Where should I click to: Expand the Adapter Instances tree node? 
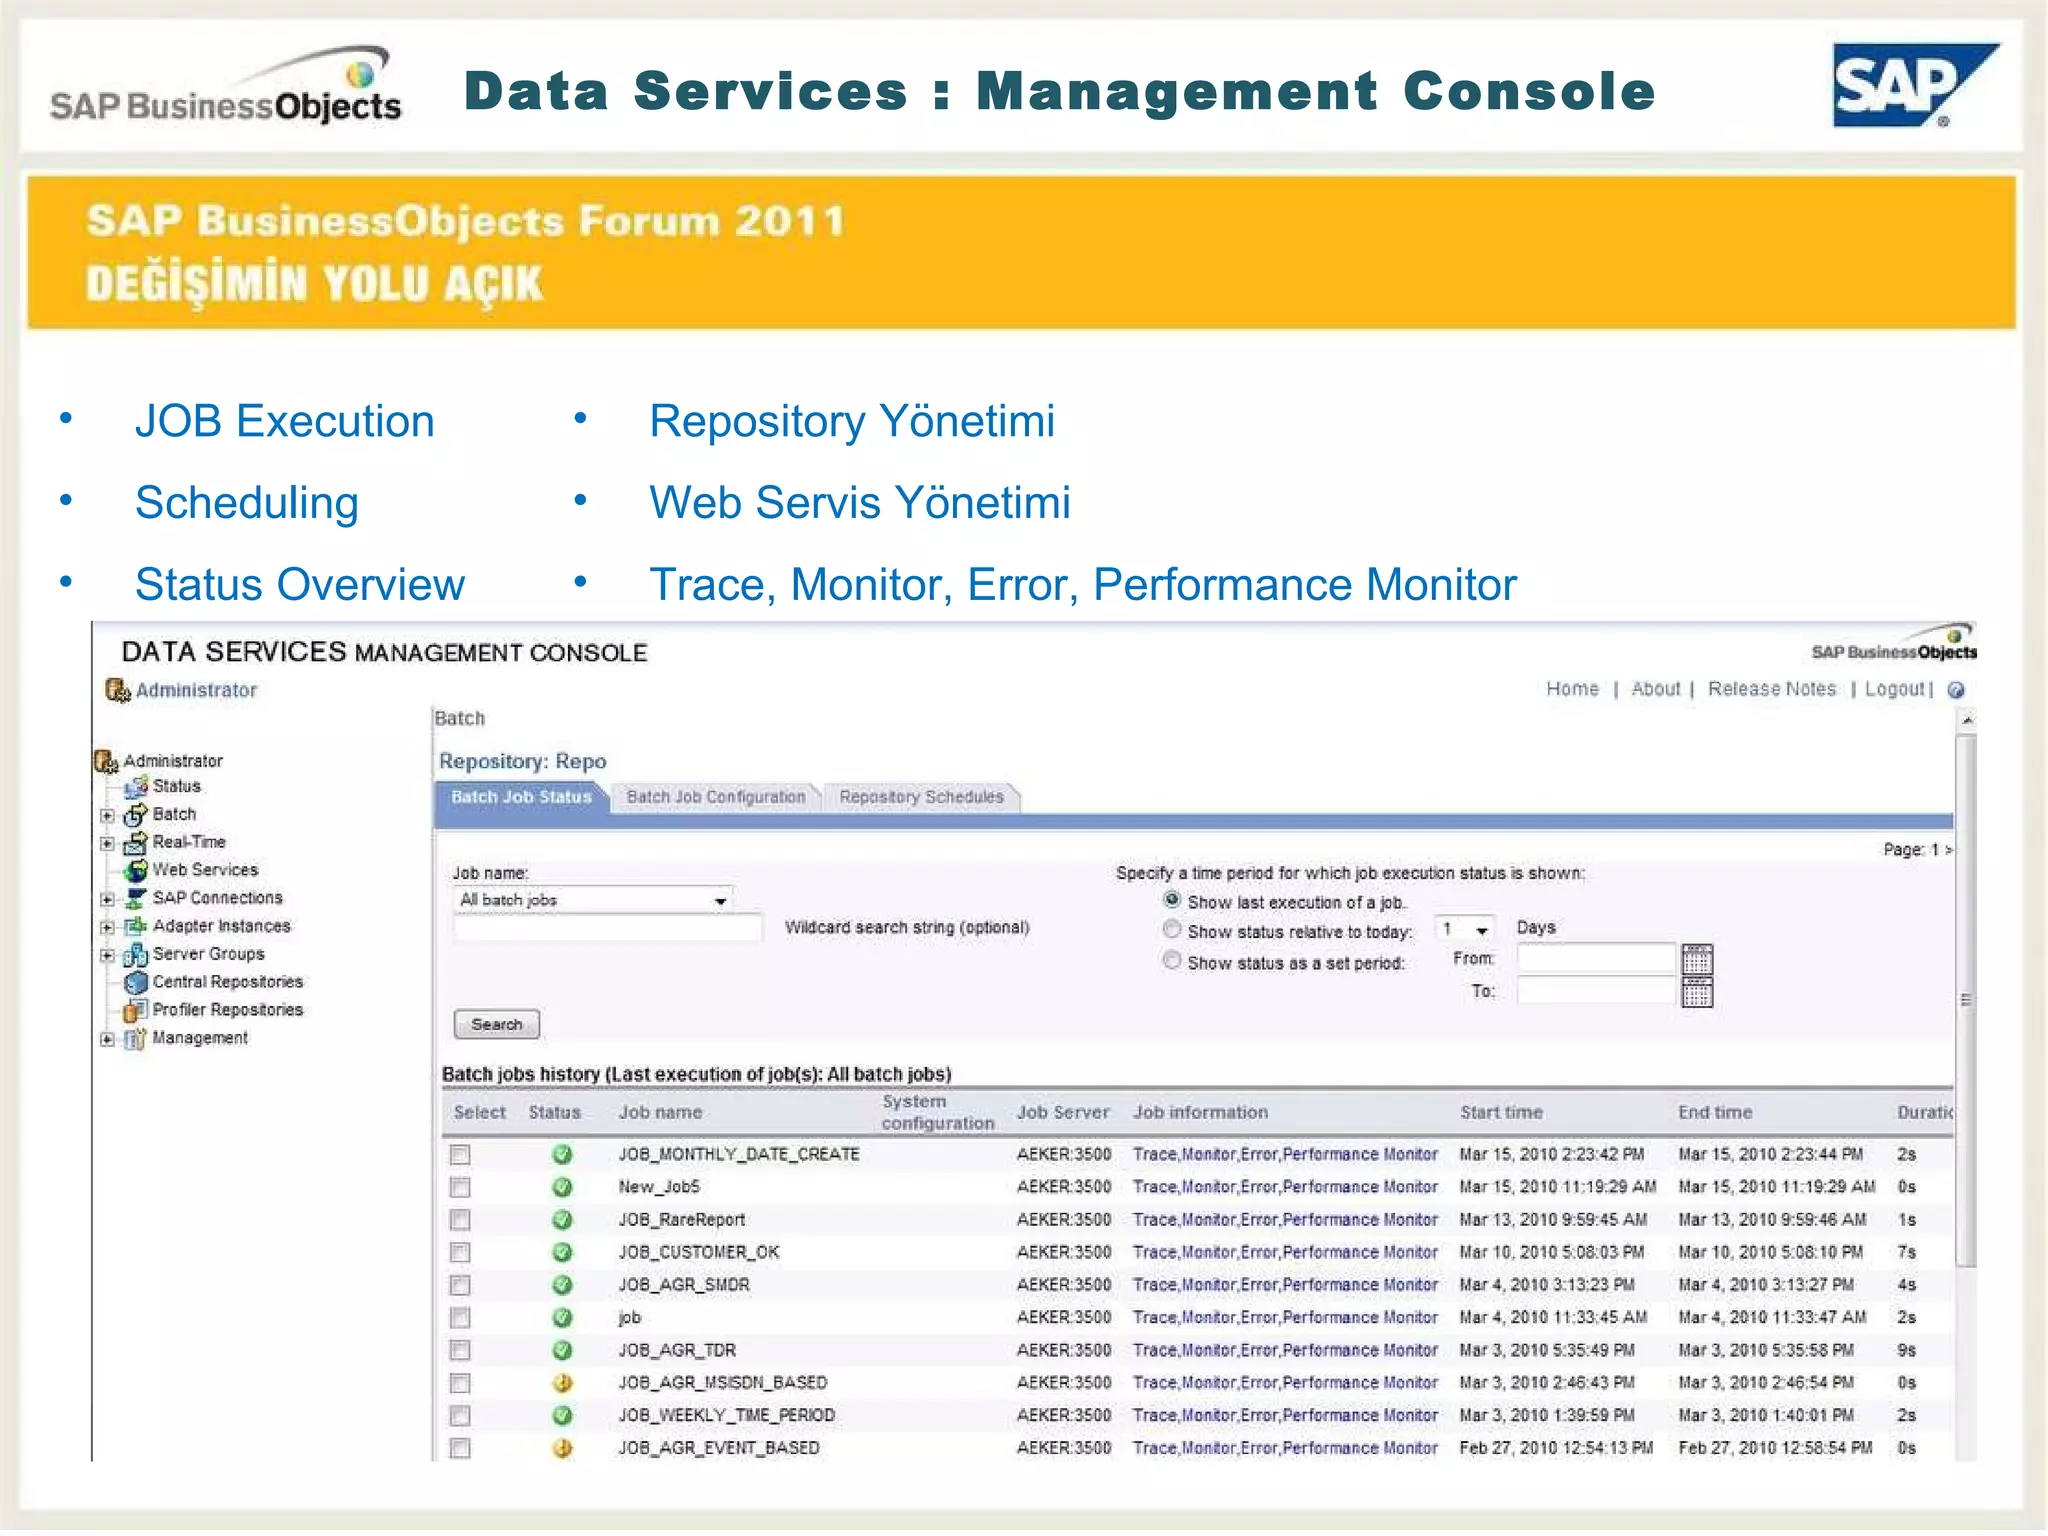coord(107,927)
